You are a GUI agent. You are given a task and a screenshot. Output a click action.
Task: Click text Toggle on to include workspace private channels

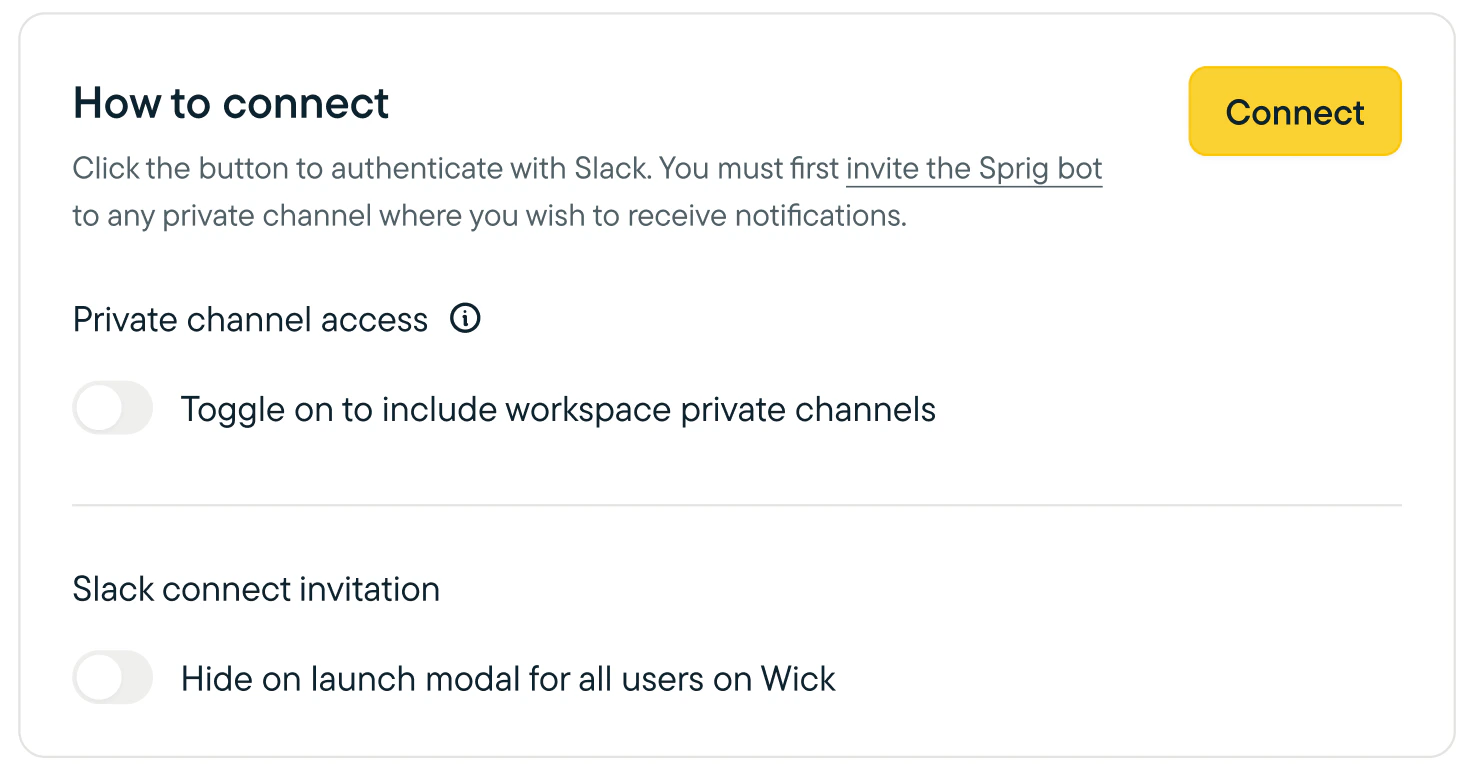(558, 409)
